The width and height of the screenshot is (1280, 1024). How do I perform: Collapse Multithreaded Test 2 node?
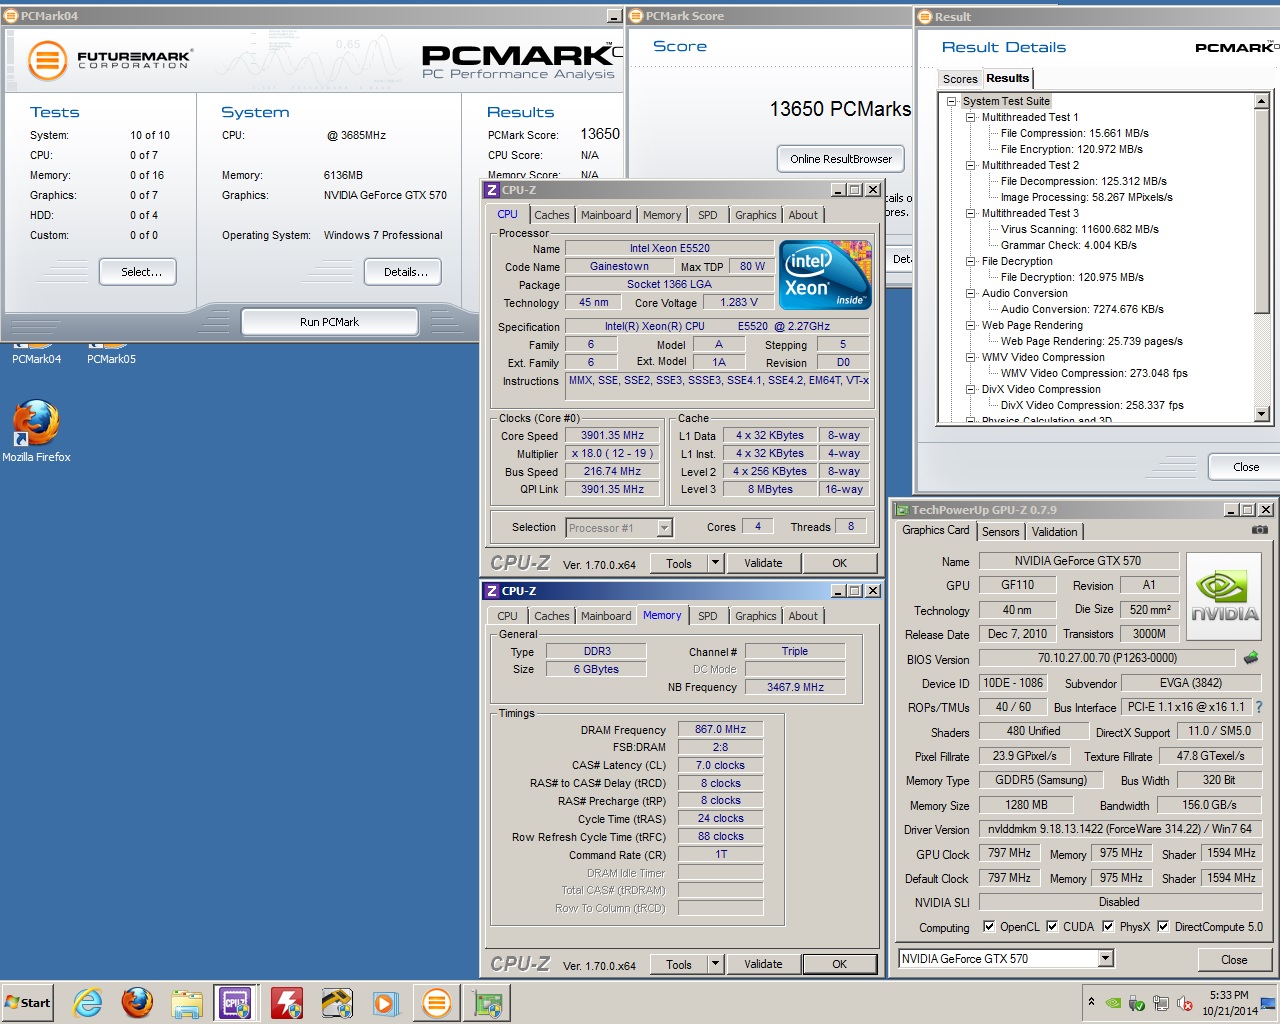pos(970,165)
